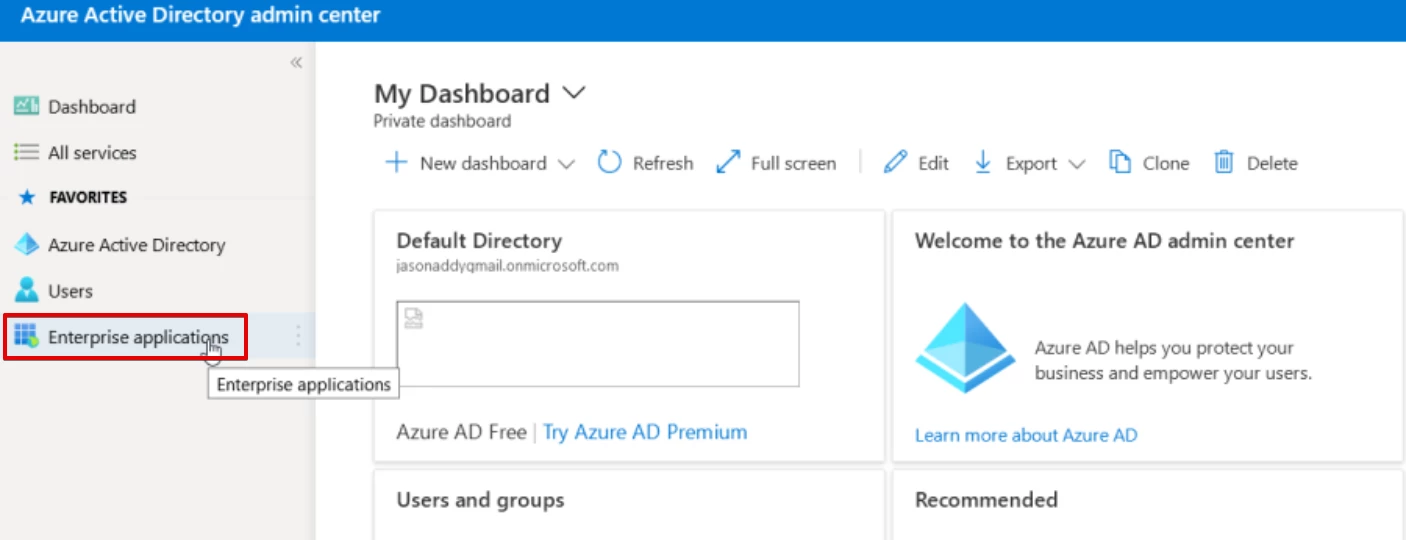Open Users in the sidebar
1406x540 pixels.
[x=70, y=291]
